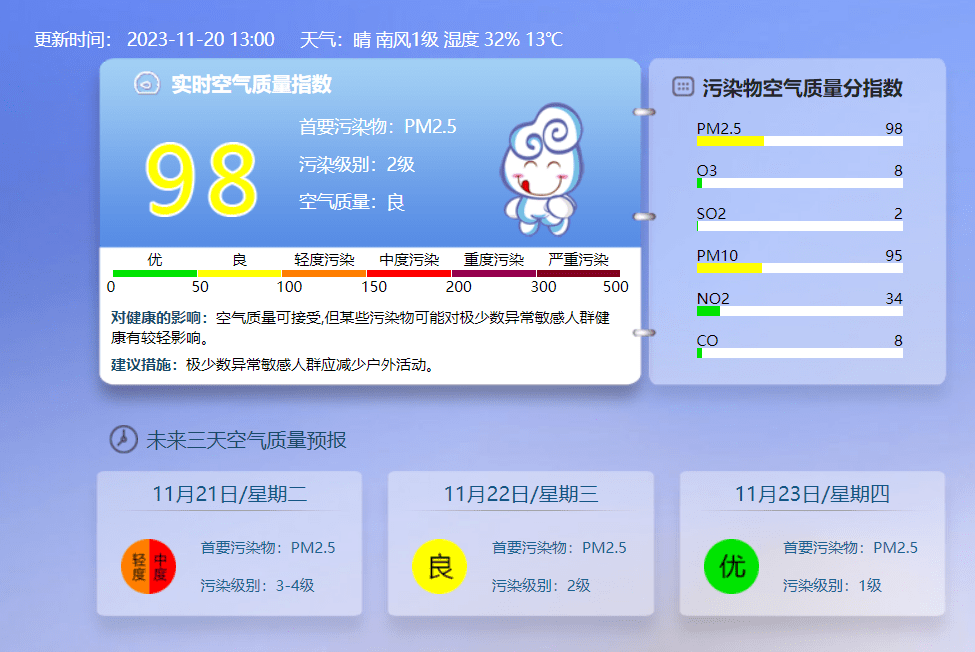Click the PM10 value 95
975x652 pixels.
894,255
